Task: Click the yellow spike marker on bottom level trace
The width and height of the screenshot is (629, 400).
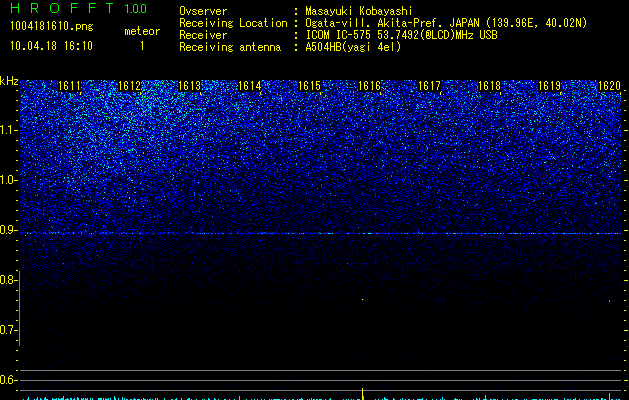Action: coord(363,394)
